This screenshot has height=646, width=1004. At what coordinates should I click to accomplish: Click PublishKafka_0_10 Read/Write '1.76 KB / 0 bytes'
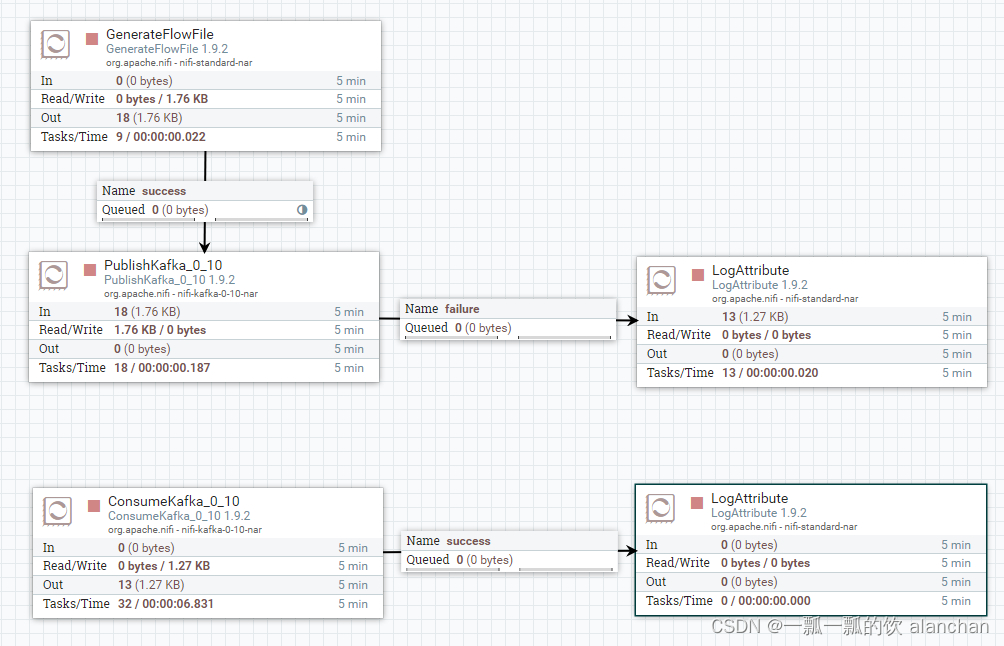[160, 330]
